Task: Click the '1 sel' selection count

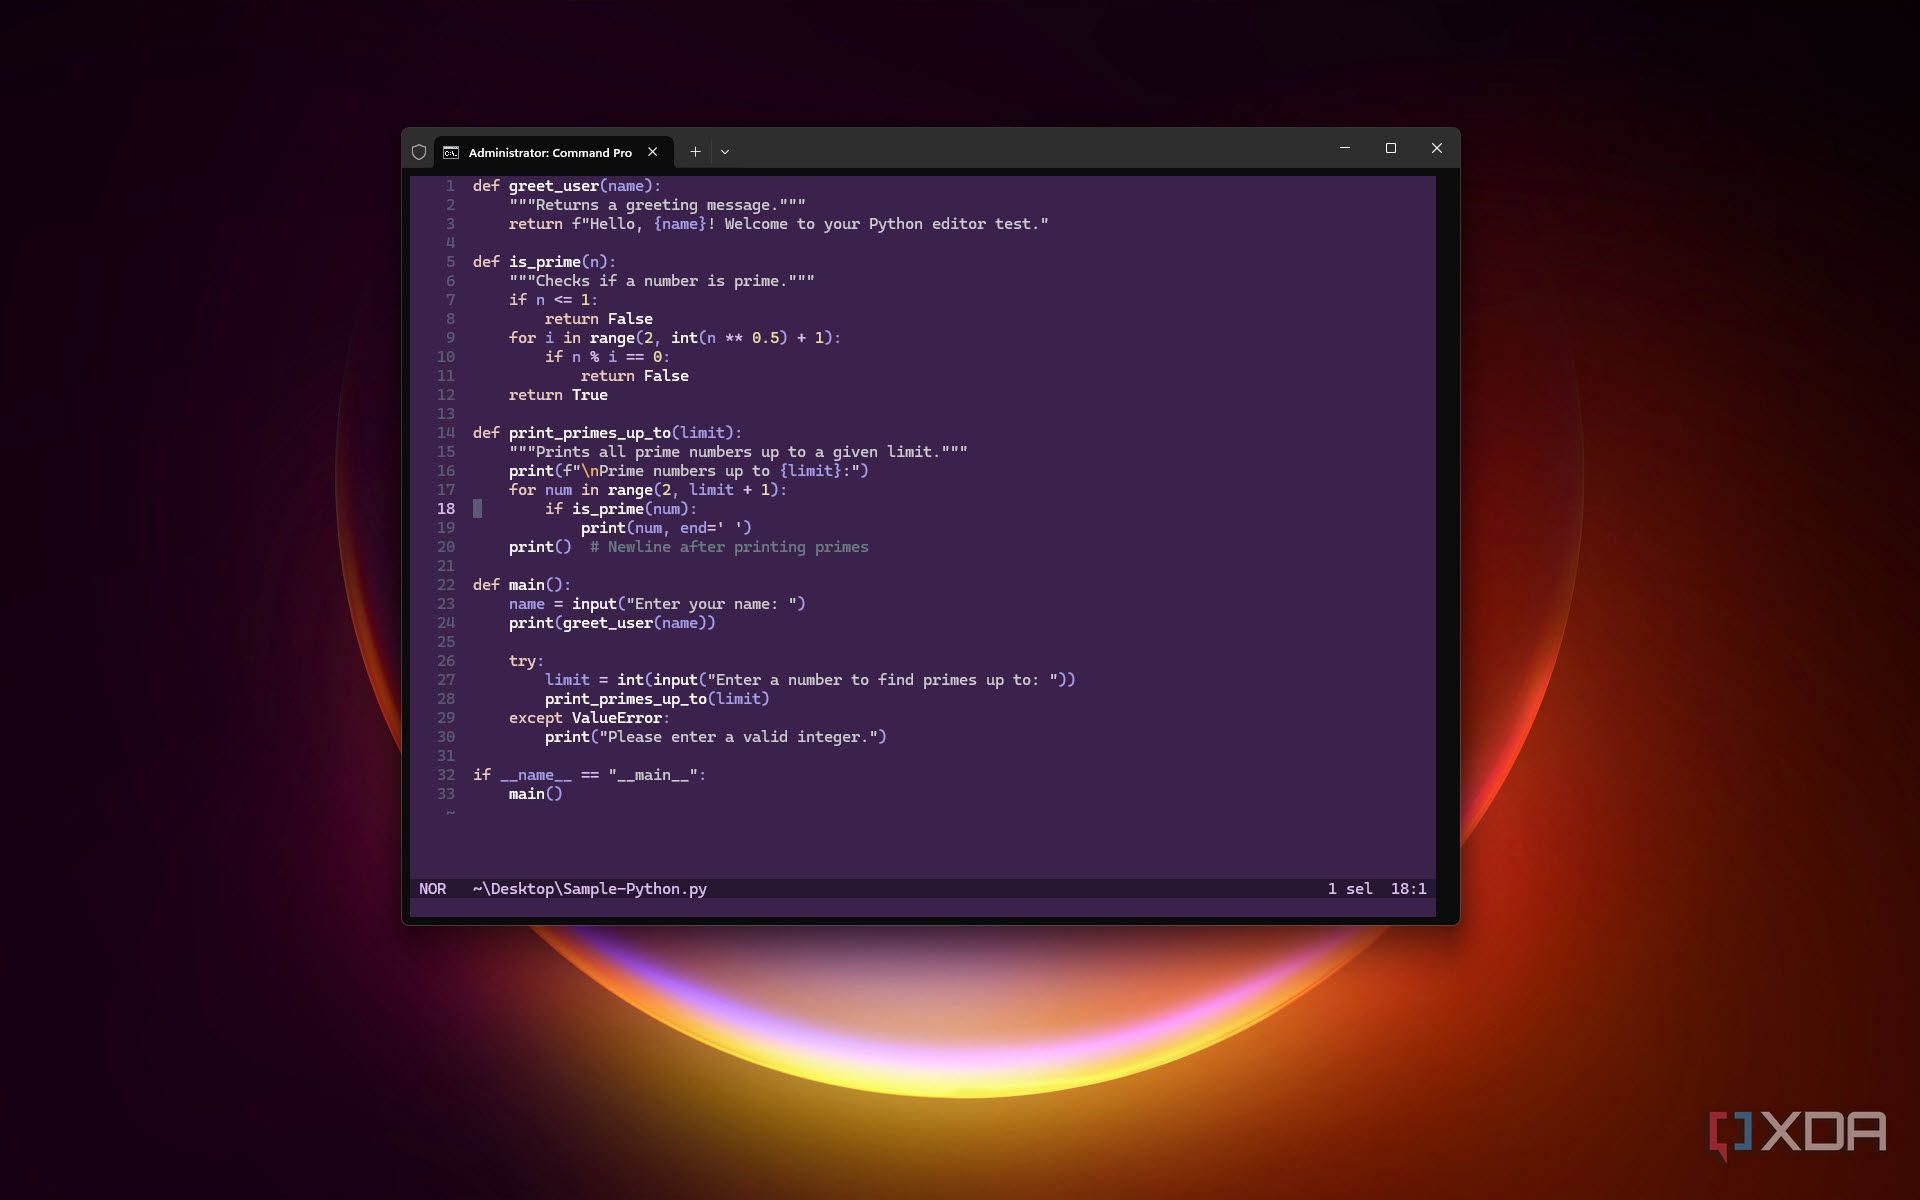Action: (1349, 889)
